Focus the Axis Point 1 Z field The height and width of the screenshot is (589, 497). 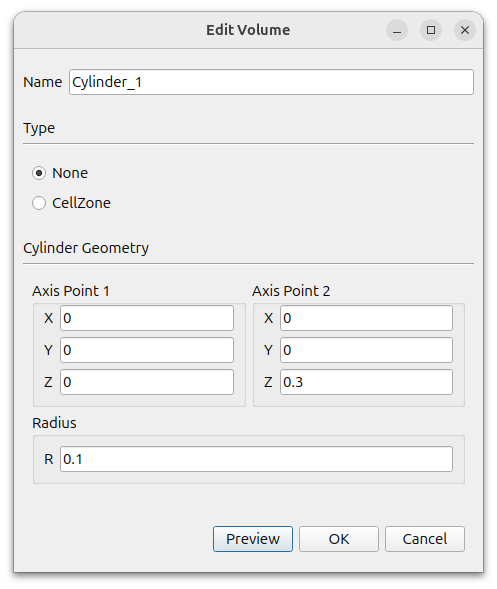[x=147, y=382]
